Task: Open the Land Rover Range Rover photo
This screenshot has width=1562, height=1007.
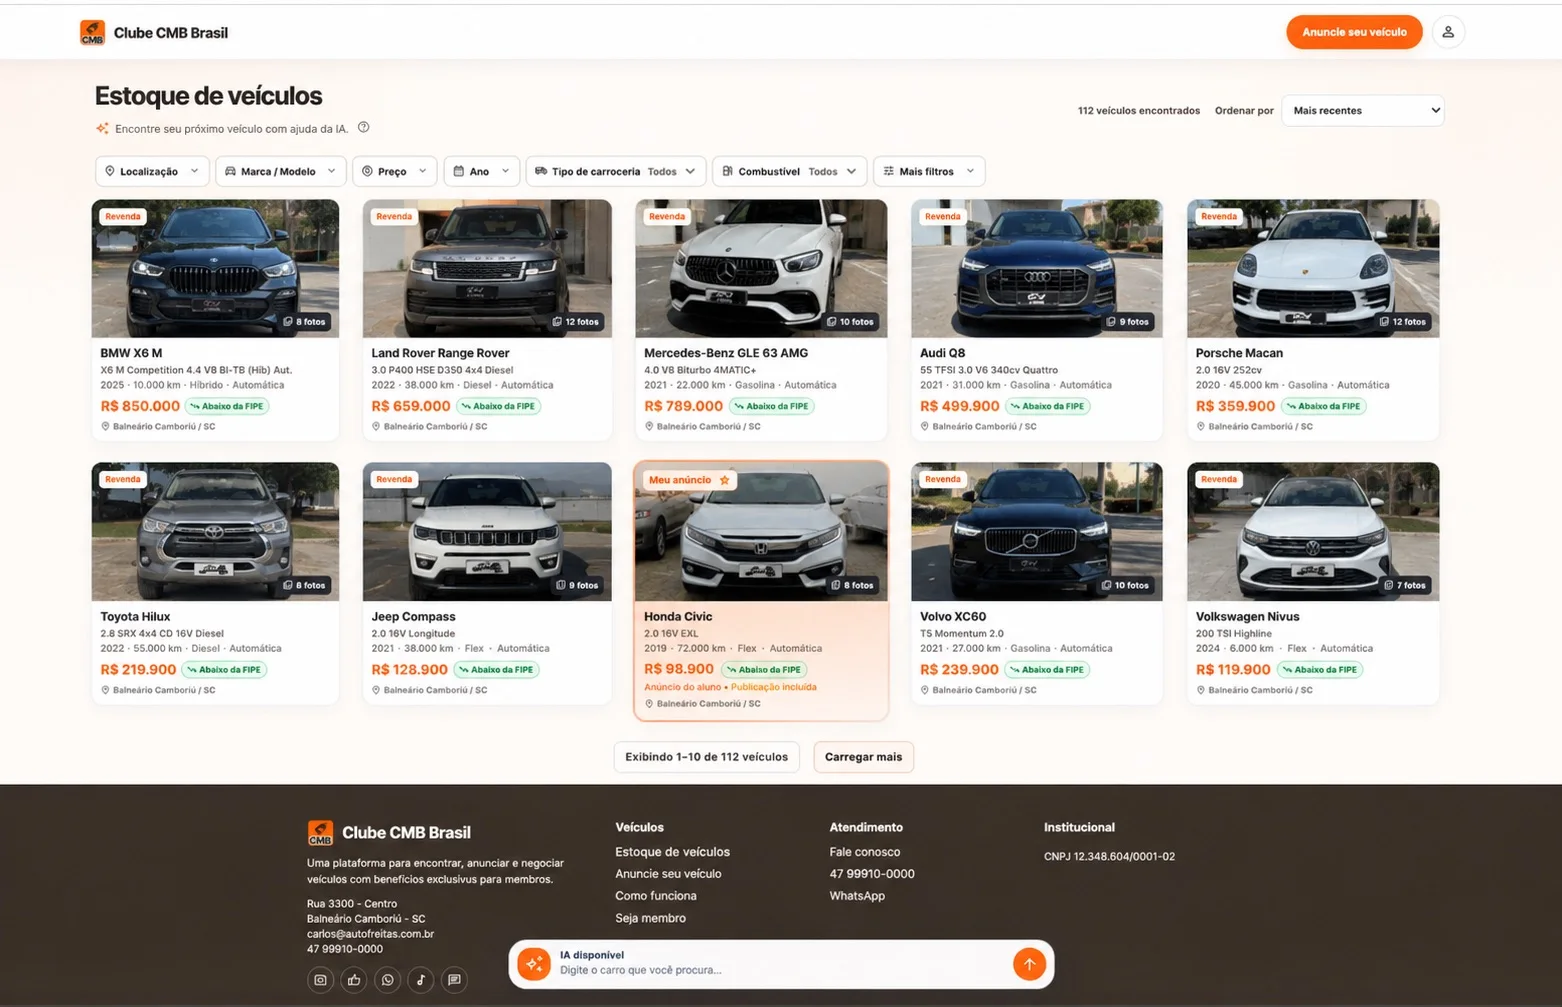Action: pyautogui.click(x=487, y=268)
